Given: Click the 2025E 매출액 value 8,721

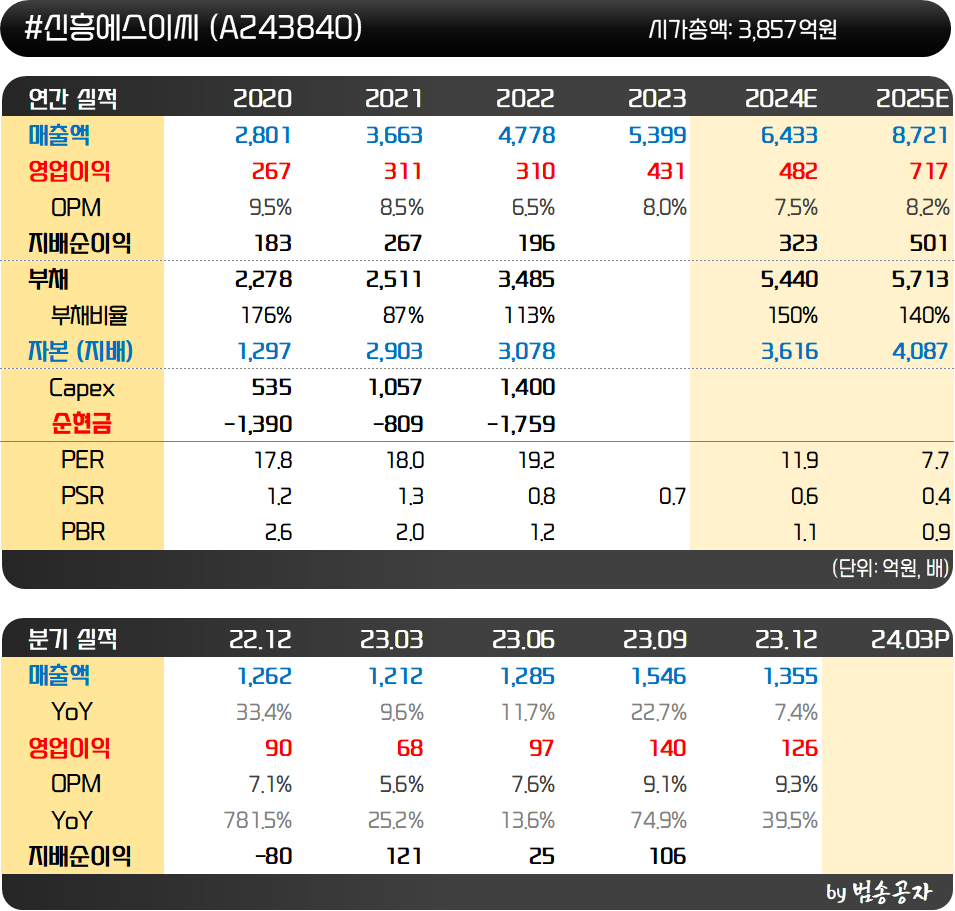Looking at the screenshot, I should click(920, 135).
